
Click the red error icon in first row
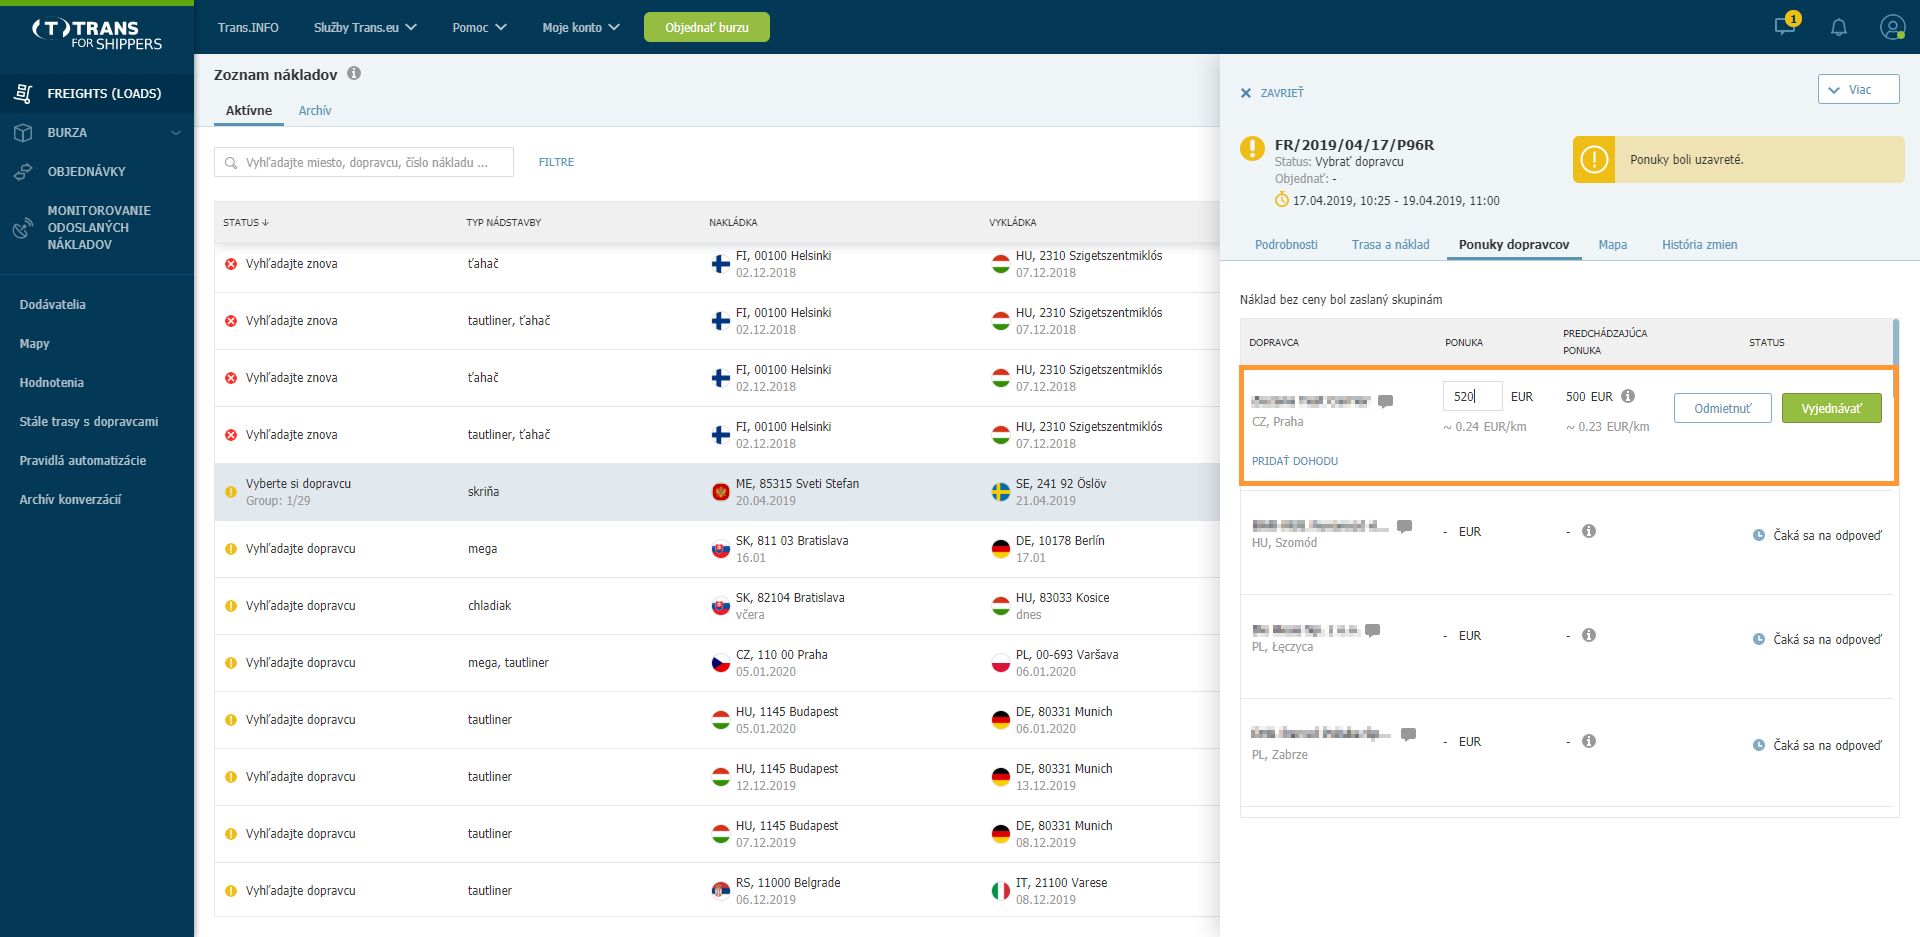click(x=231, y=264)
